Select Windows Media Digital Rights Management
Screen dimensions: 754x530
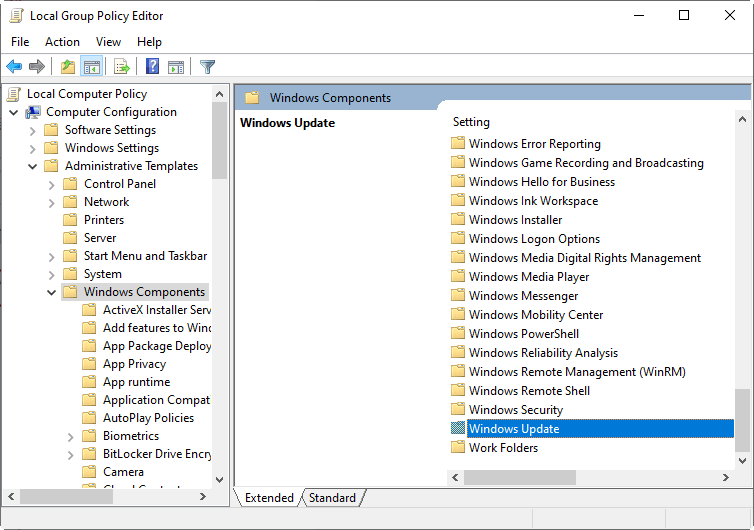(x=585, y=257)
